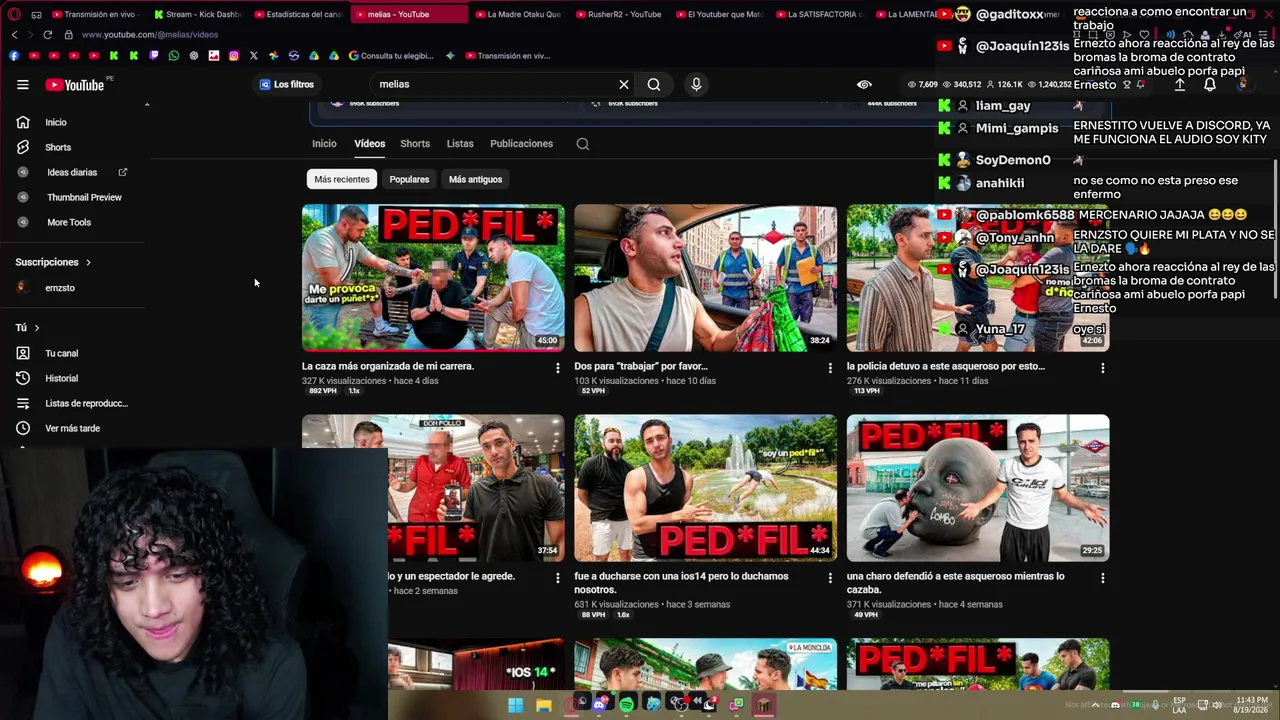This screenshot has height=720, width=1280.
Task: Open "Dos para trabajar por favor" title
Action: 641,366
